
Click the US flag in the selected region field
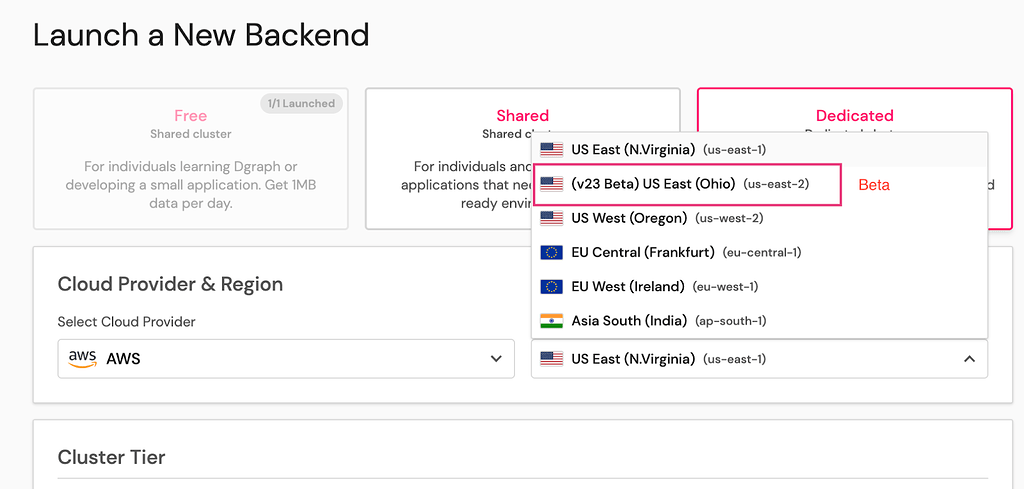[551, 359]
